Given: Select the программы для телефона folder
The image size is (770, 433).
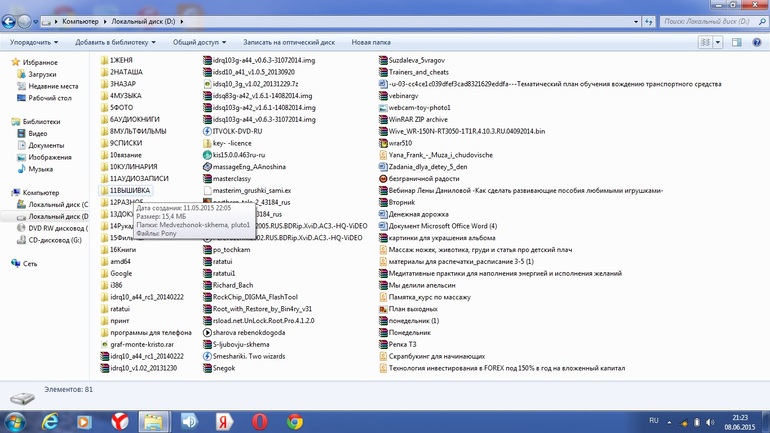Looking at the screenshot, I should 146,332.
